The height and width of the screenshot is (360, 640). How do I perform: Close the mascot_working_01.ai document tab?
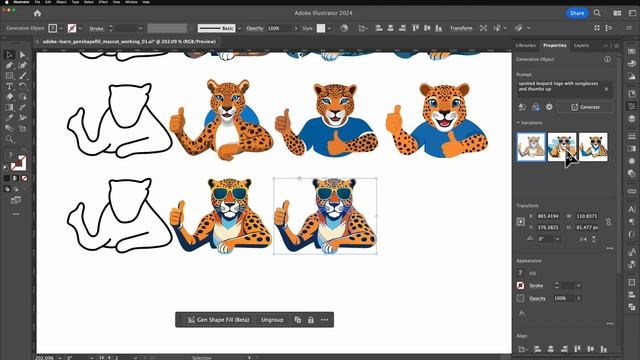point(37,42)
